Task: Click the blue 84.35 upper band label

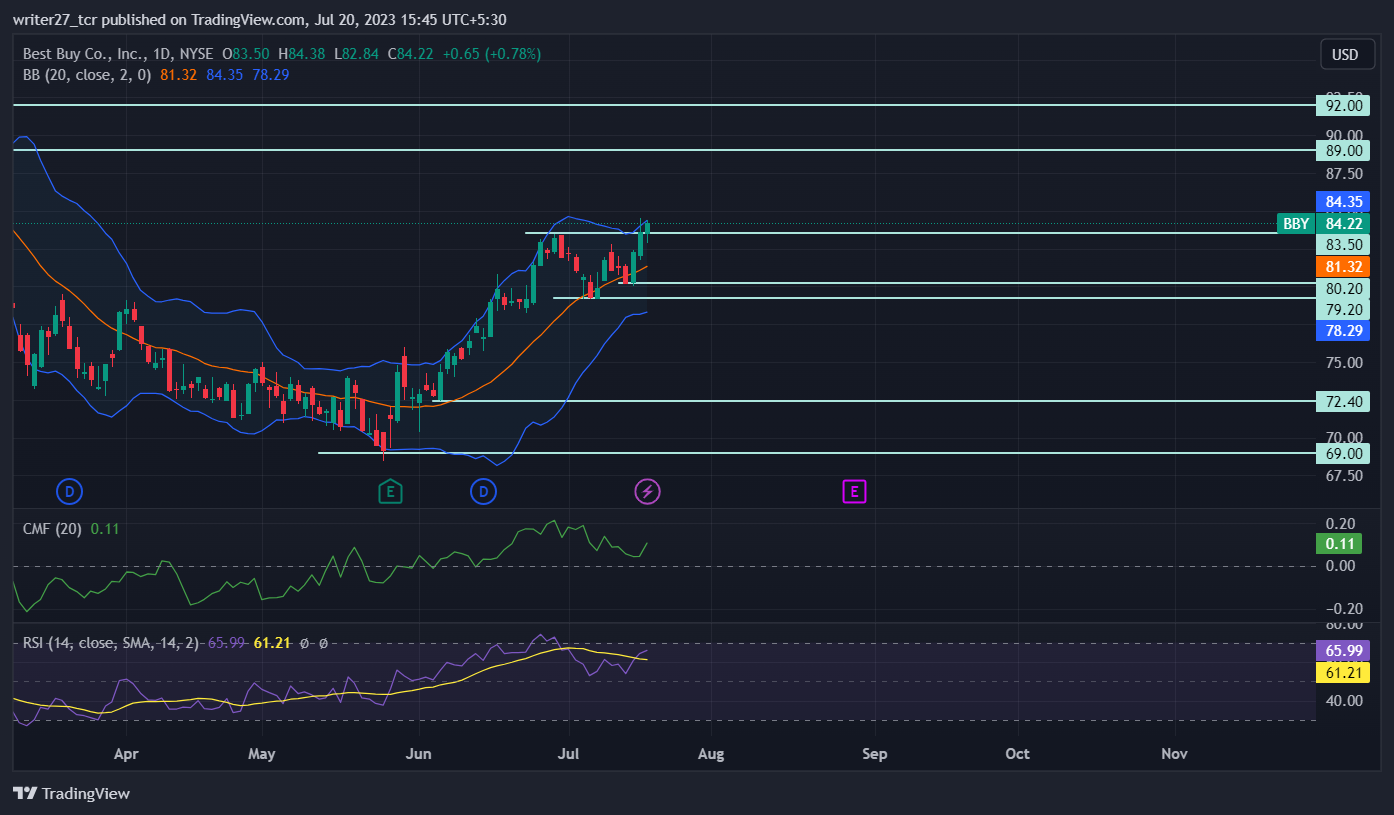Action: coord(1342,202)
